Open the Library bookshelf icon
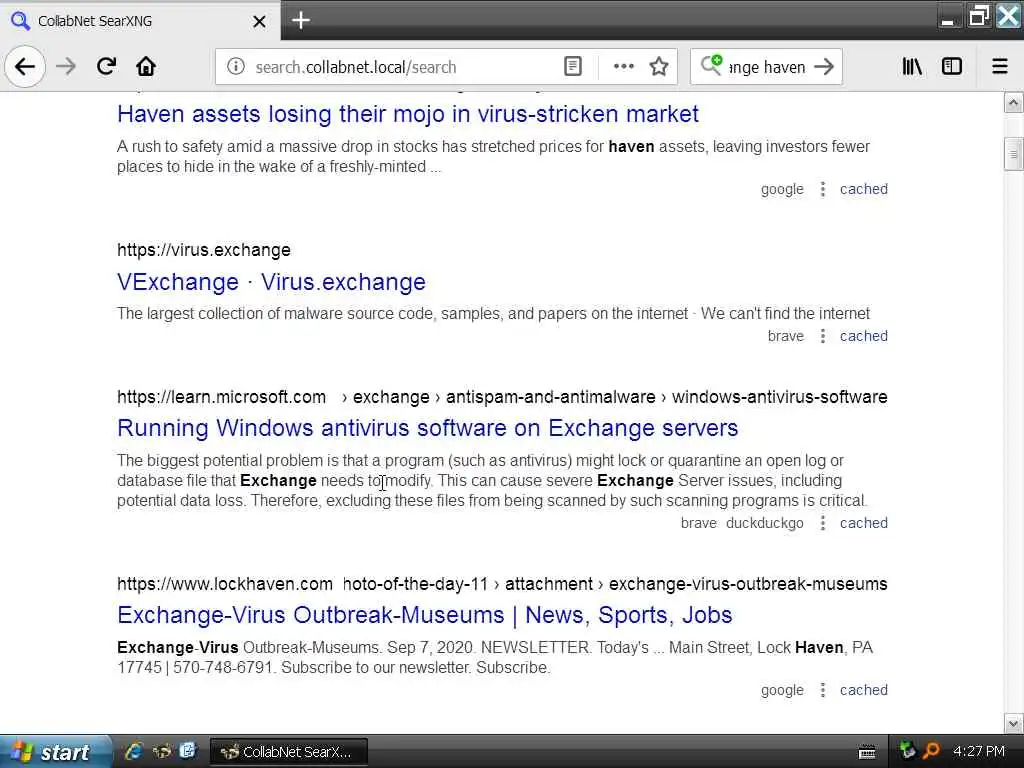 tap(912, 66)
